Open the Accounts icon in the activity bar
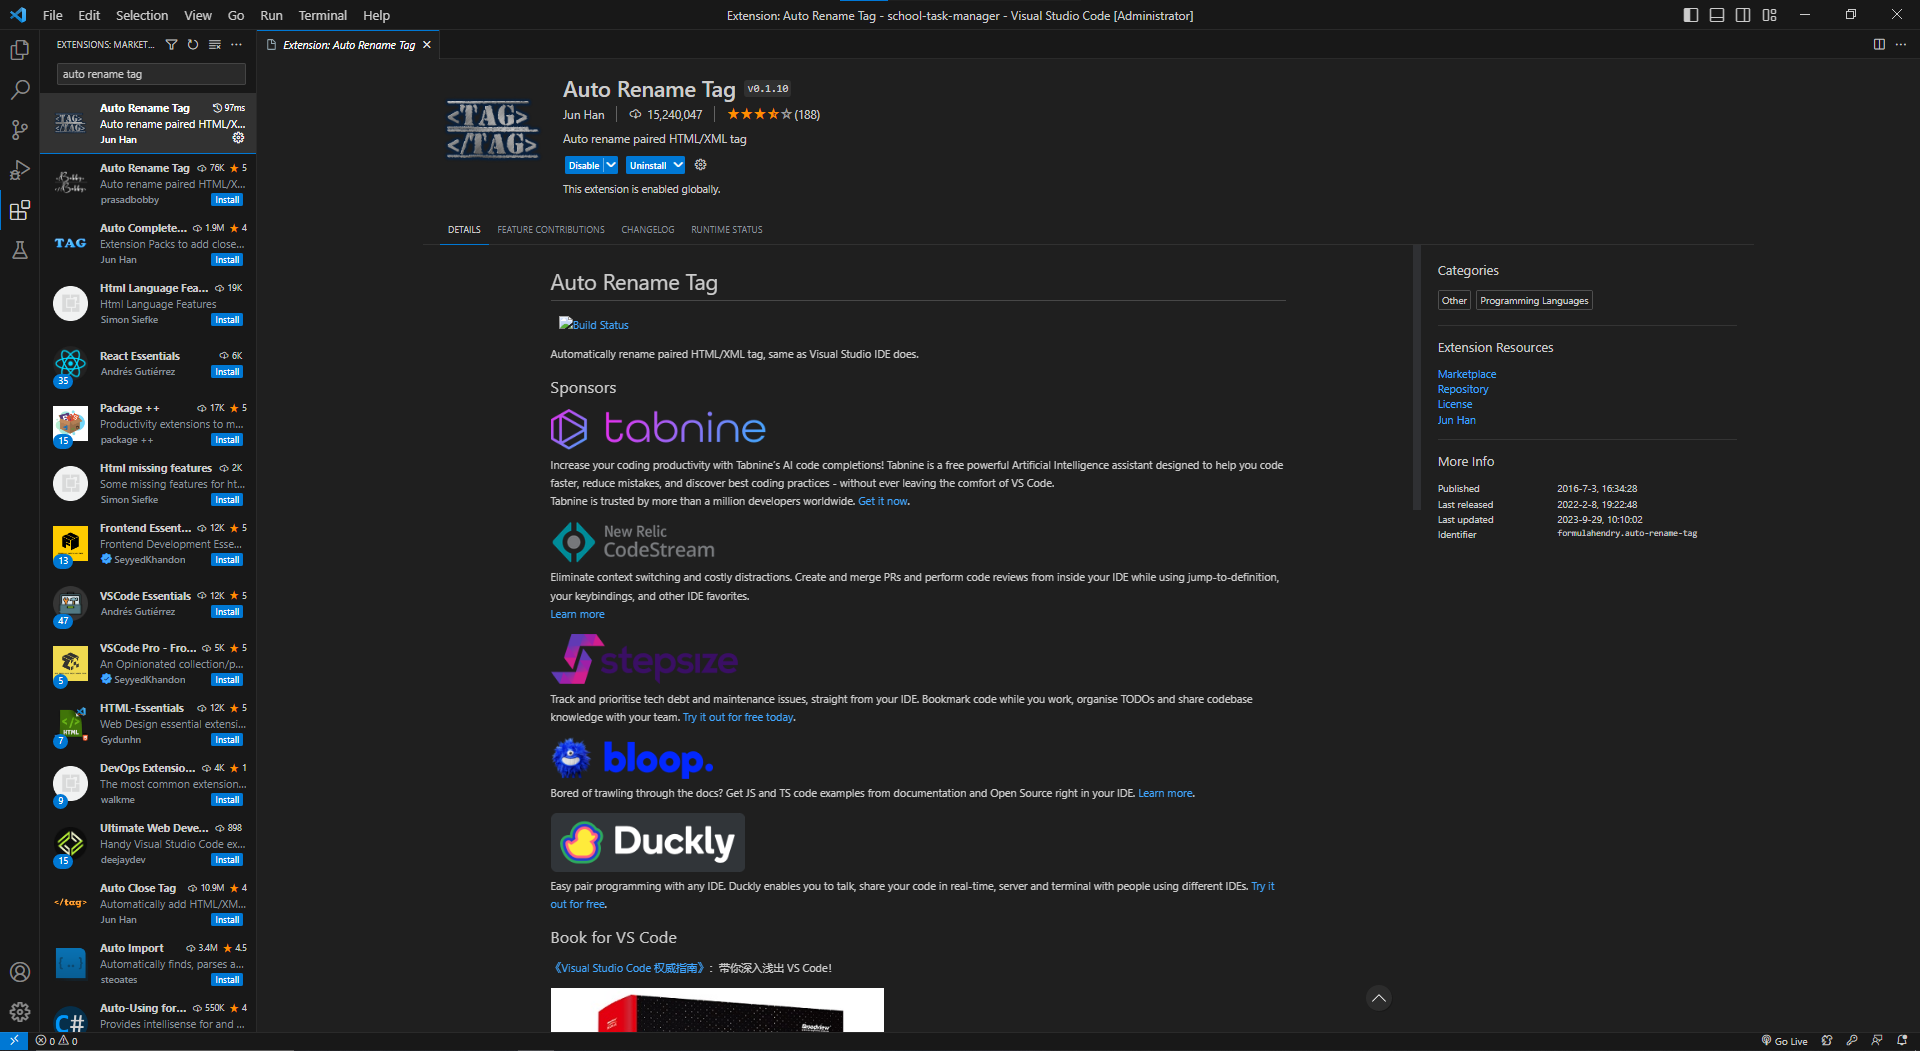This screenshot has width=1920, height=1051. [x=19, y=972]
